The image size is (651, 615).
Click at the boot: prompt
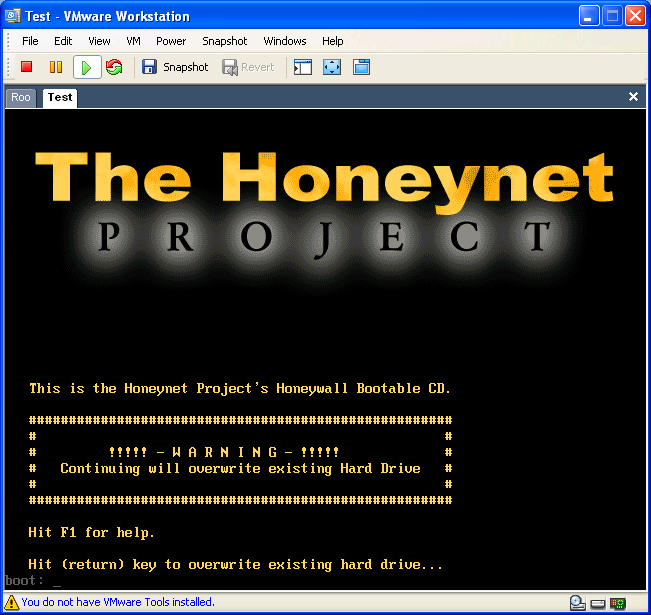[33, 581]
